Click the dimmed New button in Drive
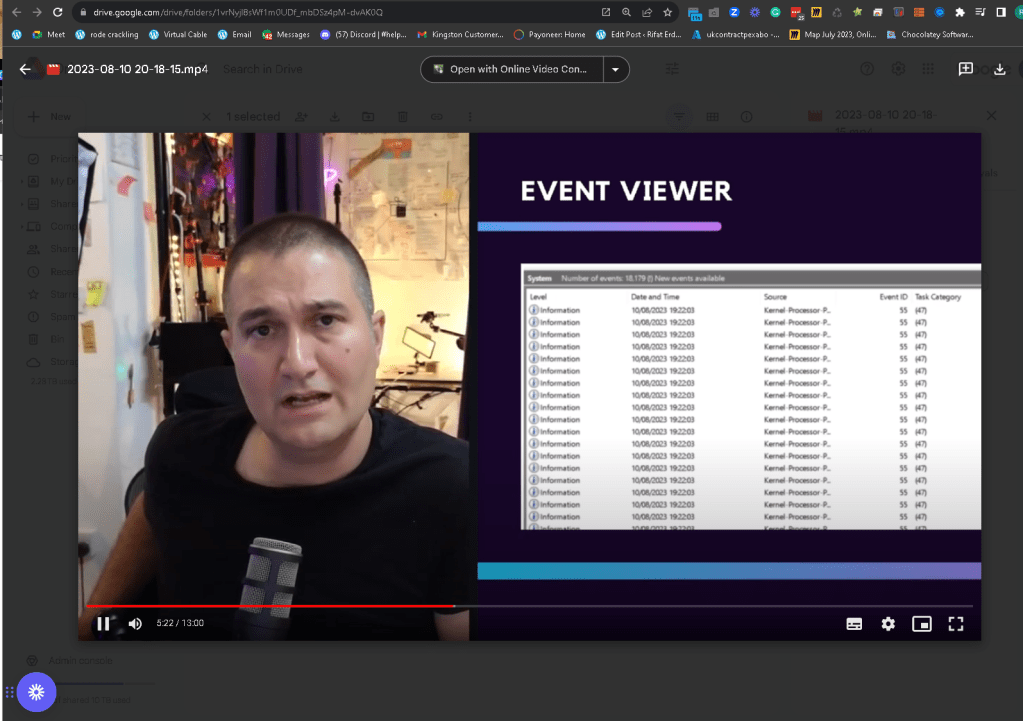1023x721 pixels. pyautogui.click(x=50, y=117)
